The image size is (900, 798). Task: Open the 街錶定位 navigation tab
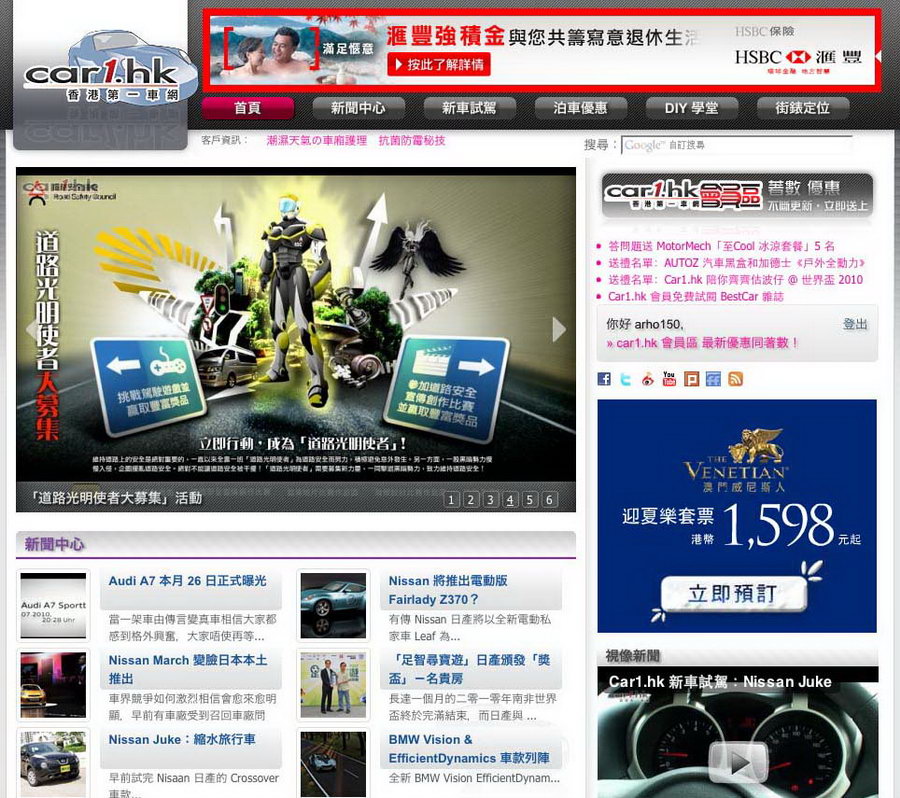click(802, 108)
